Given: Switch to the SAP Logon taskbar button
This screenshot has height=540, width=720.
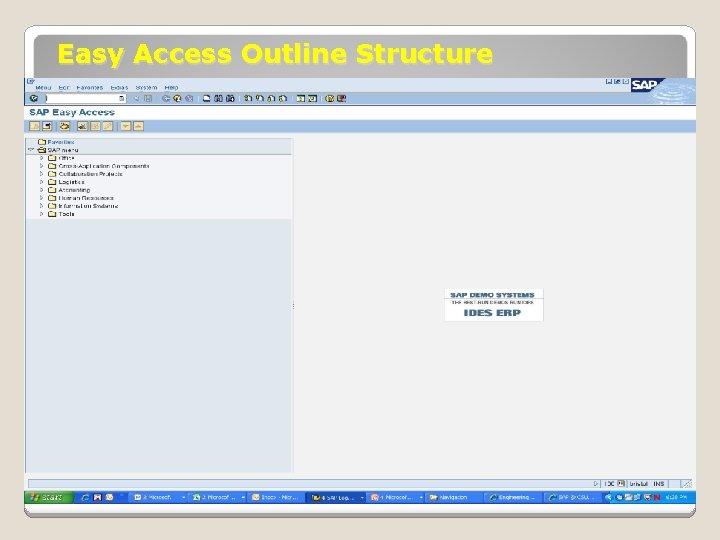Looking at the screenshot, I should 337,497.
